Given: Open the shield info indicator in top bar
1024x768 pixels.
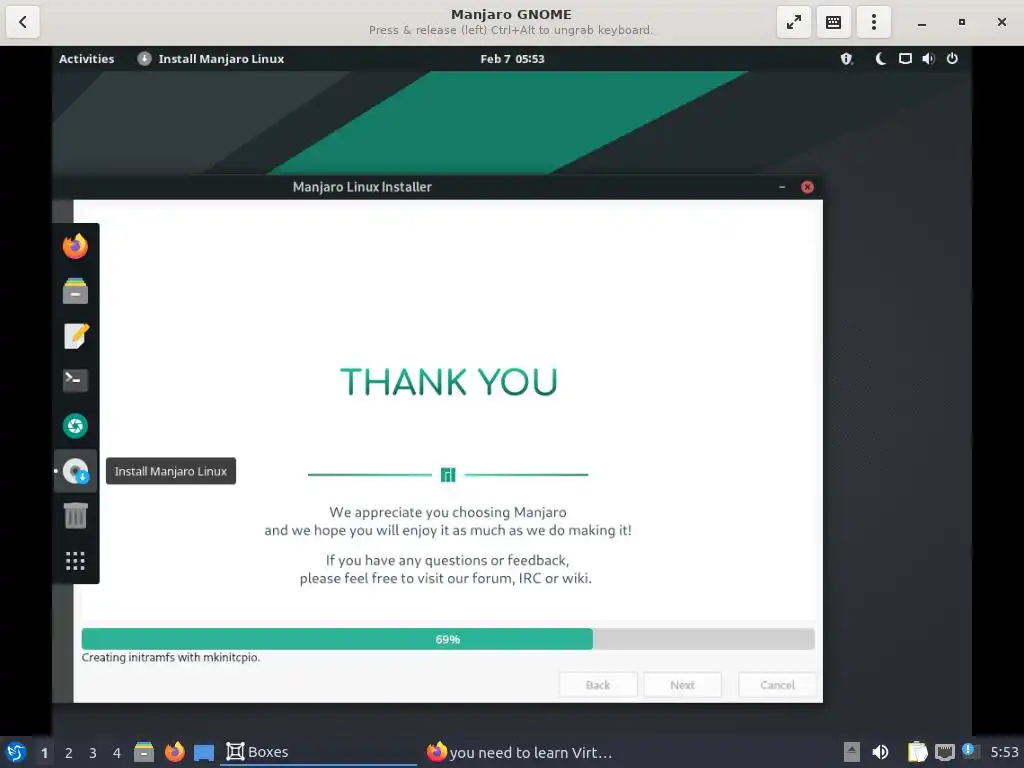Looking at the screenshot, I should (x=847, y=59).
